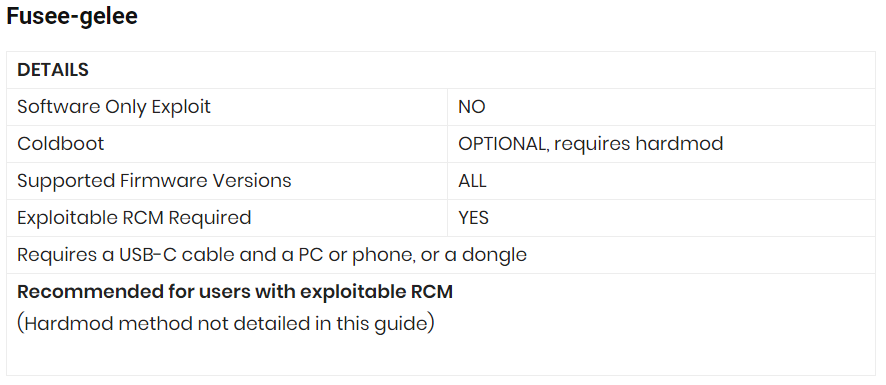Click the YES value for RCM Required

click(x=473, y=218)
